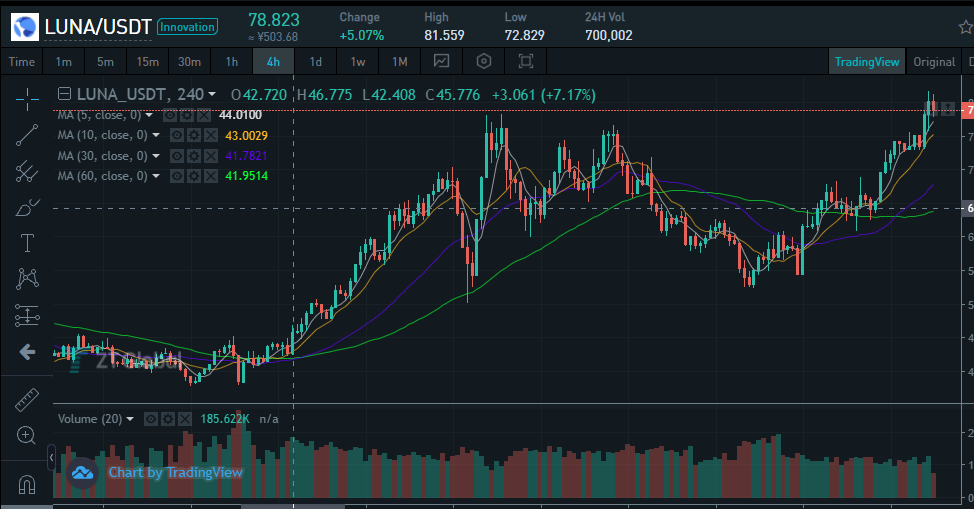
Task: Activate the zoom in tool
Action: 27,435
